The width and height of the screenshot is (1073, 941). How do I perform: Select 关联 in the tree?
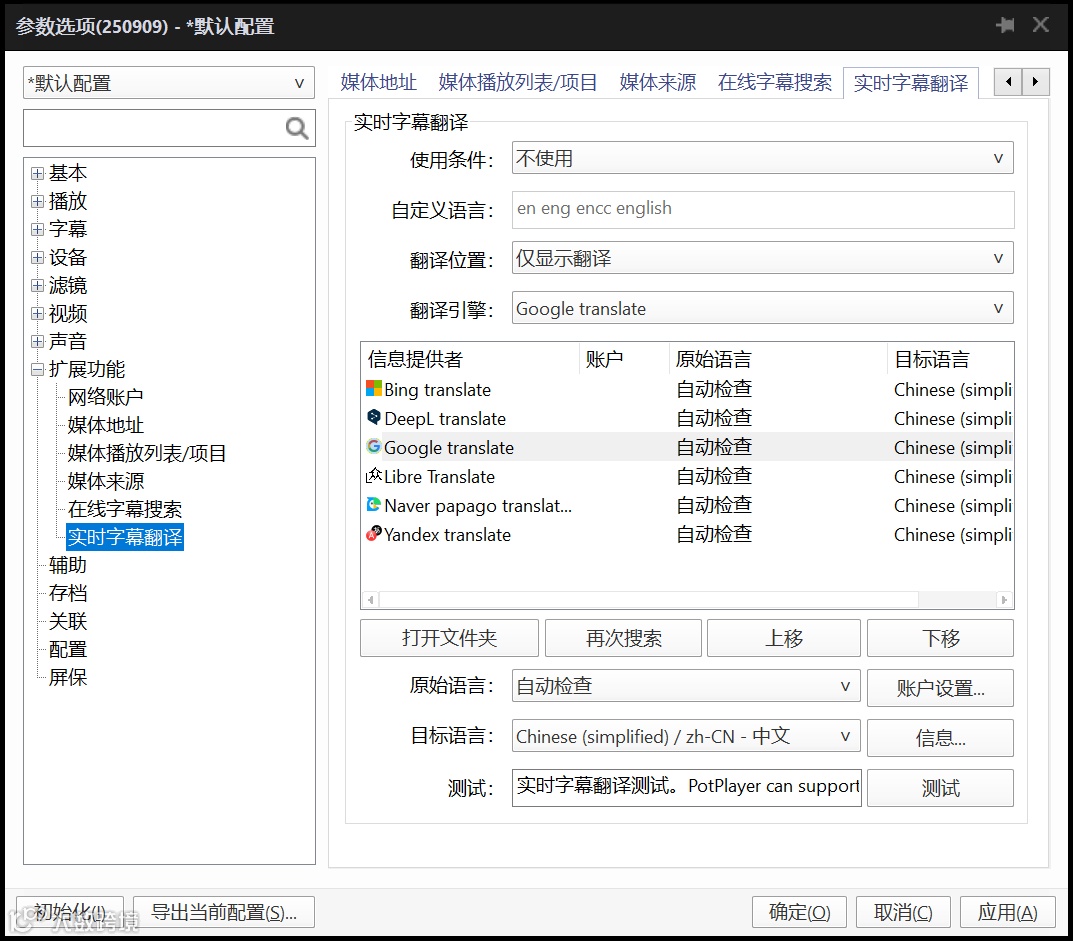tap(68, 621)
